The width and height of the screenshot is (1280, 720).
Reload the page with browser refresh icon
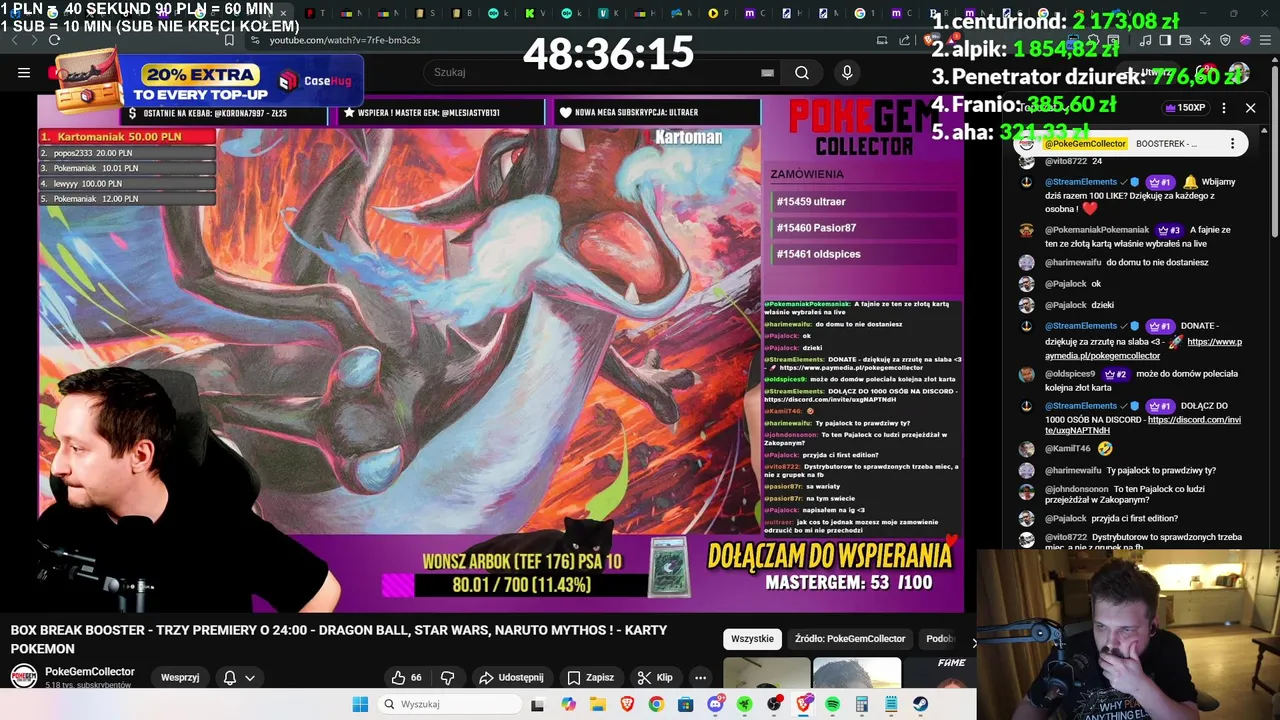click(54, 40)
